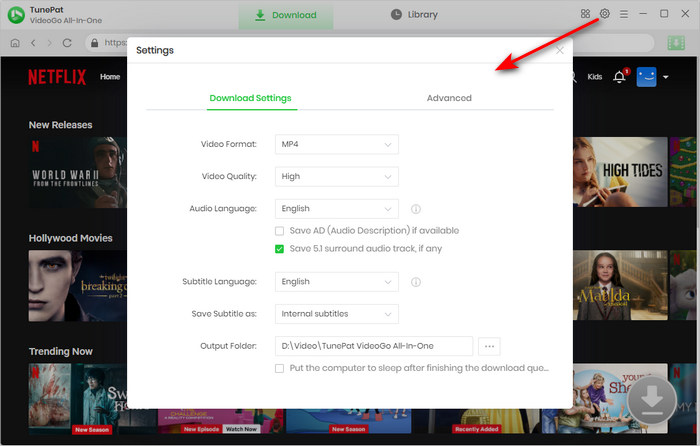The image size is (700, 446).
Task: Enable Save AD (Audio Description) checkbox
Action: point(279,231)
